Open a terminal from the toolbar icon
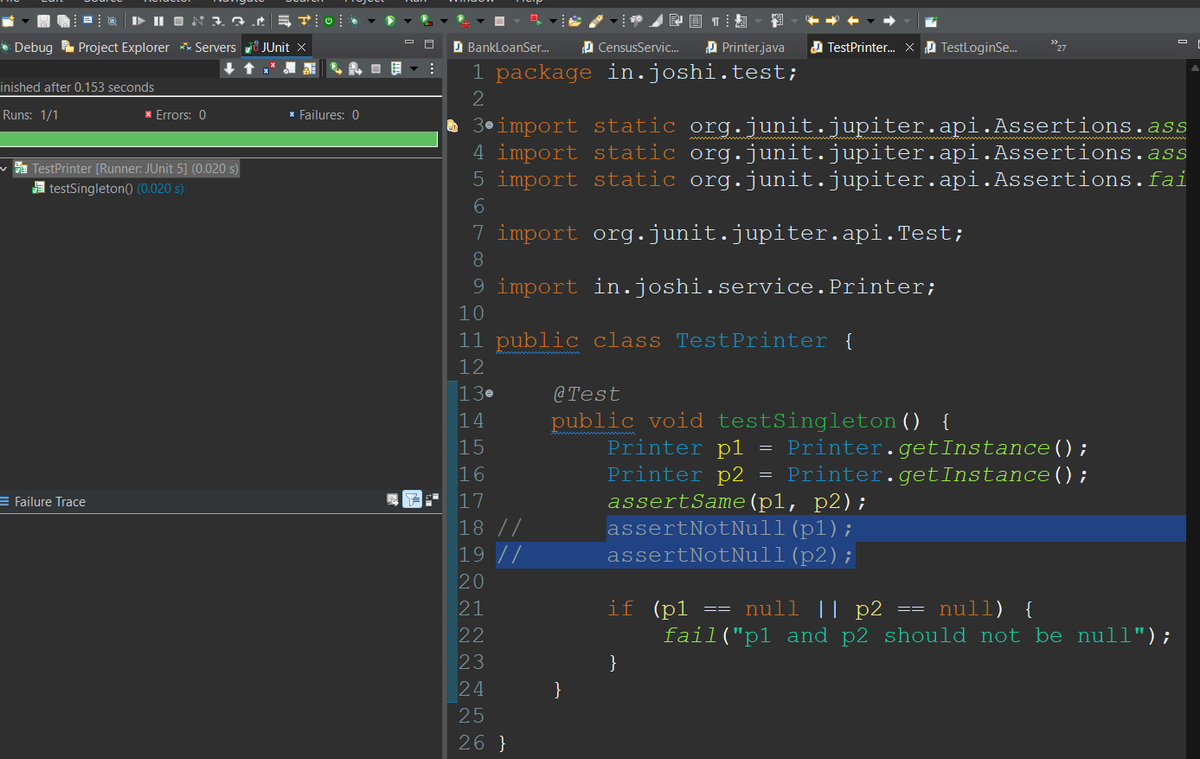This screenshot has width=1200, height=759. (x=88, y=20)
